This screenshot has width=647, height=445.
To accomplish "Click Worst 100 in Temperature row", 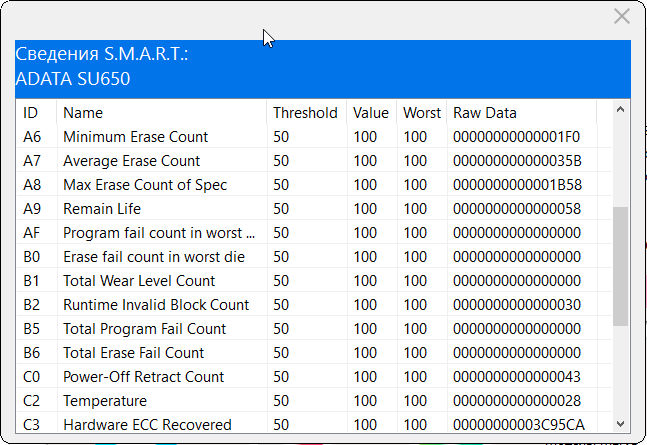I will pos(415,400).
